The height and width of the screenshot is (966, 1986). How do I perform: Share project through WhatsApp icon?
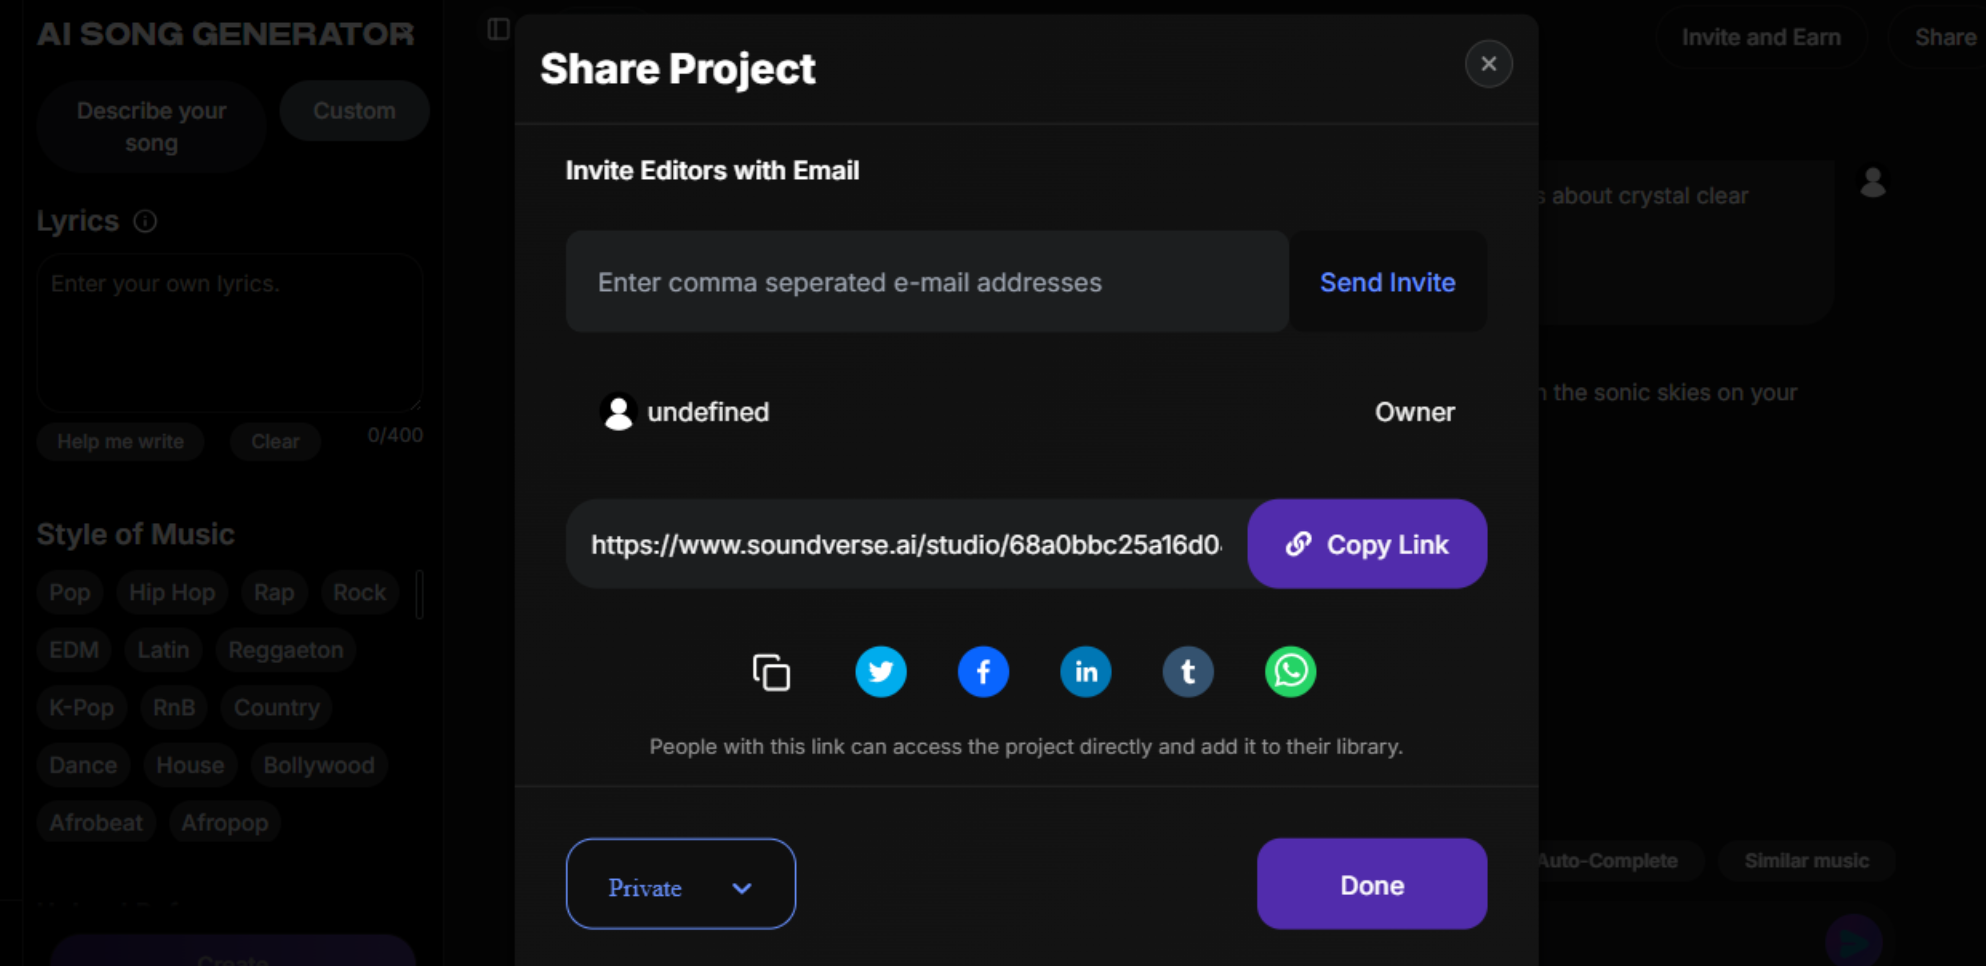(x=1290, y=672)
